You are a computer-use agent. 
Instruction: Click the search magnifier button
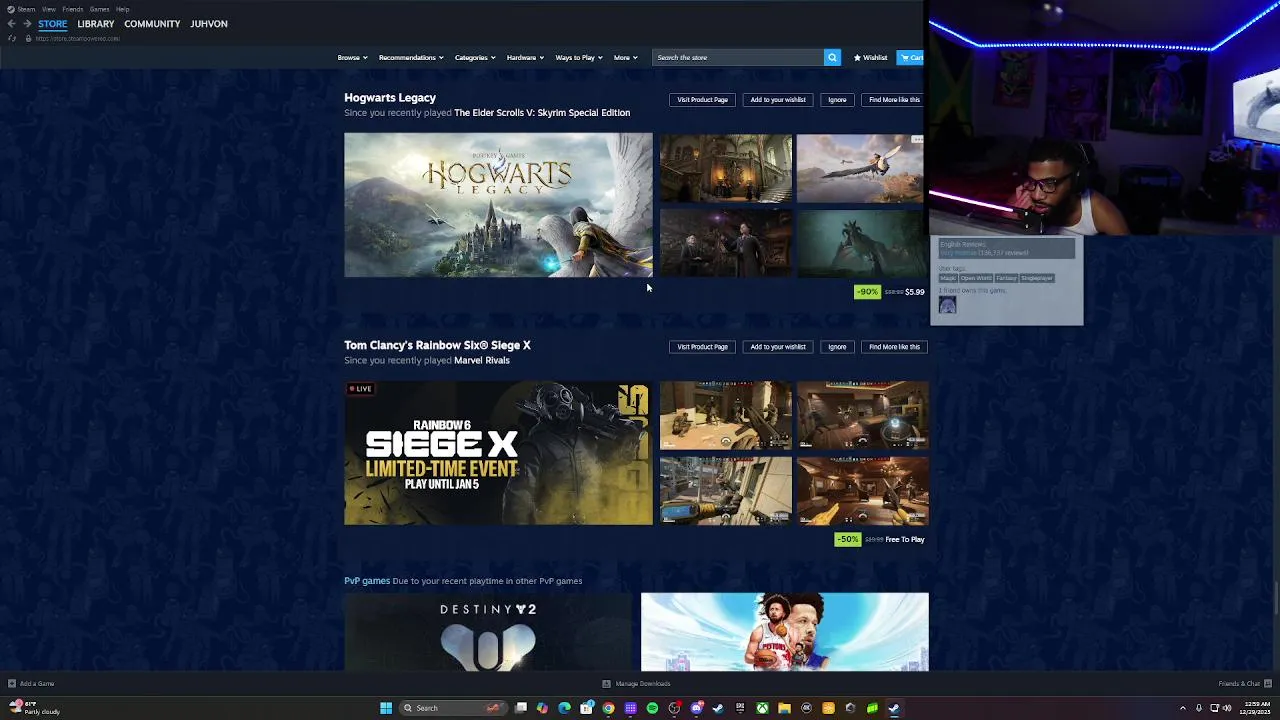coord(832,58)
